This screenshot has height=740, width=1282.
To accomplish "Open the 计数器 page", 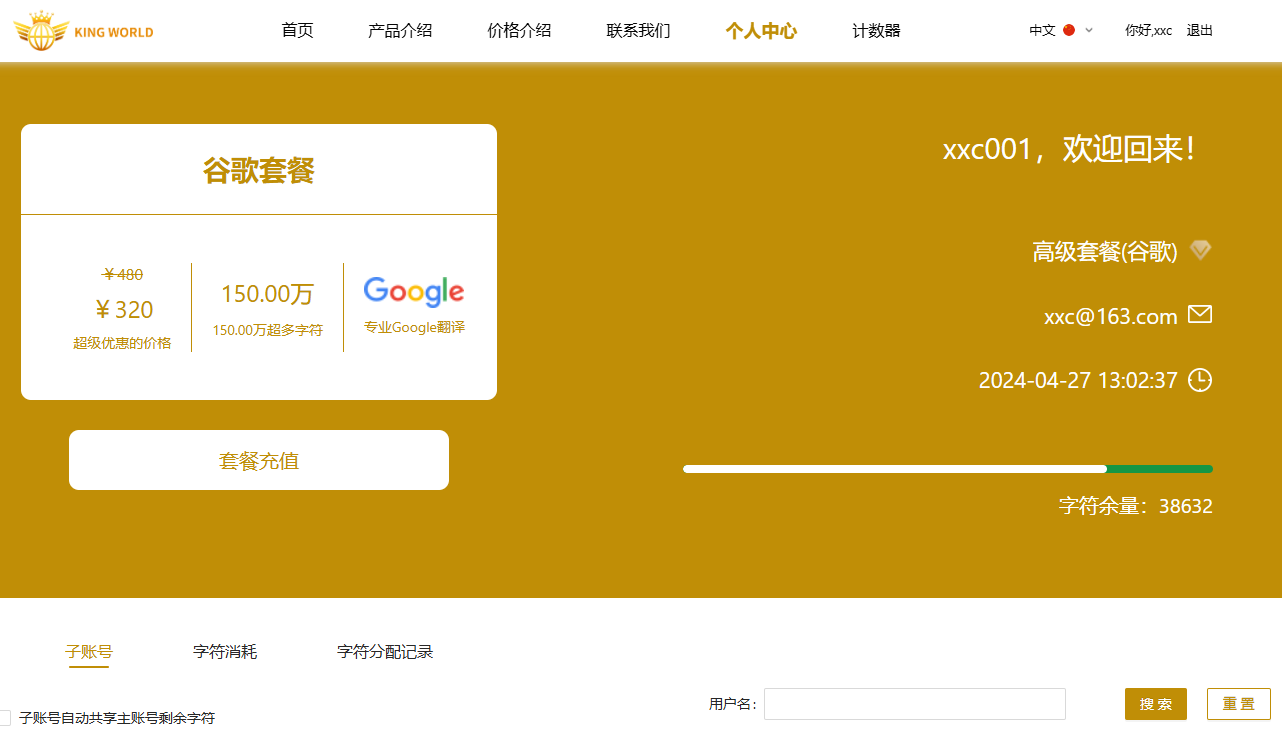I will coord(875,30).
